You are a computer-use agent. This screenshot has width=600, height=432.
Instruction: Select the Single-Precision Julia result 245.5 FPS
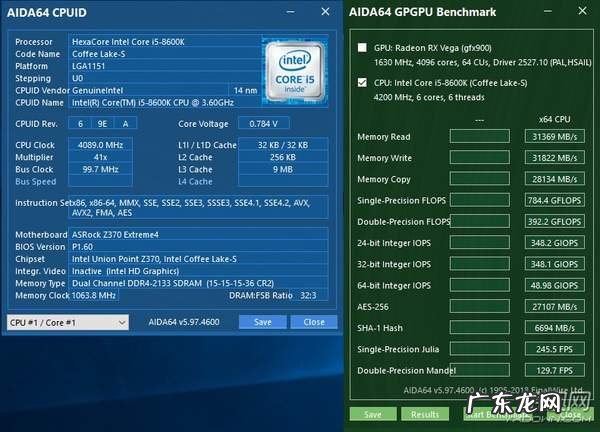click(x=554, y=349)
